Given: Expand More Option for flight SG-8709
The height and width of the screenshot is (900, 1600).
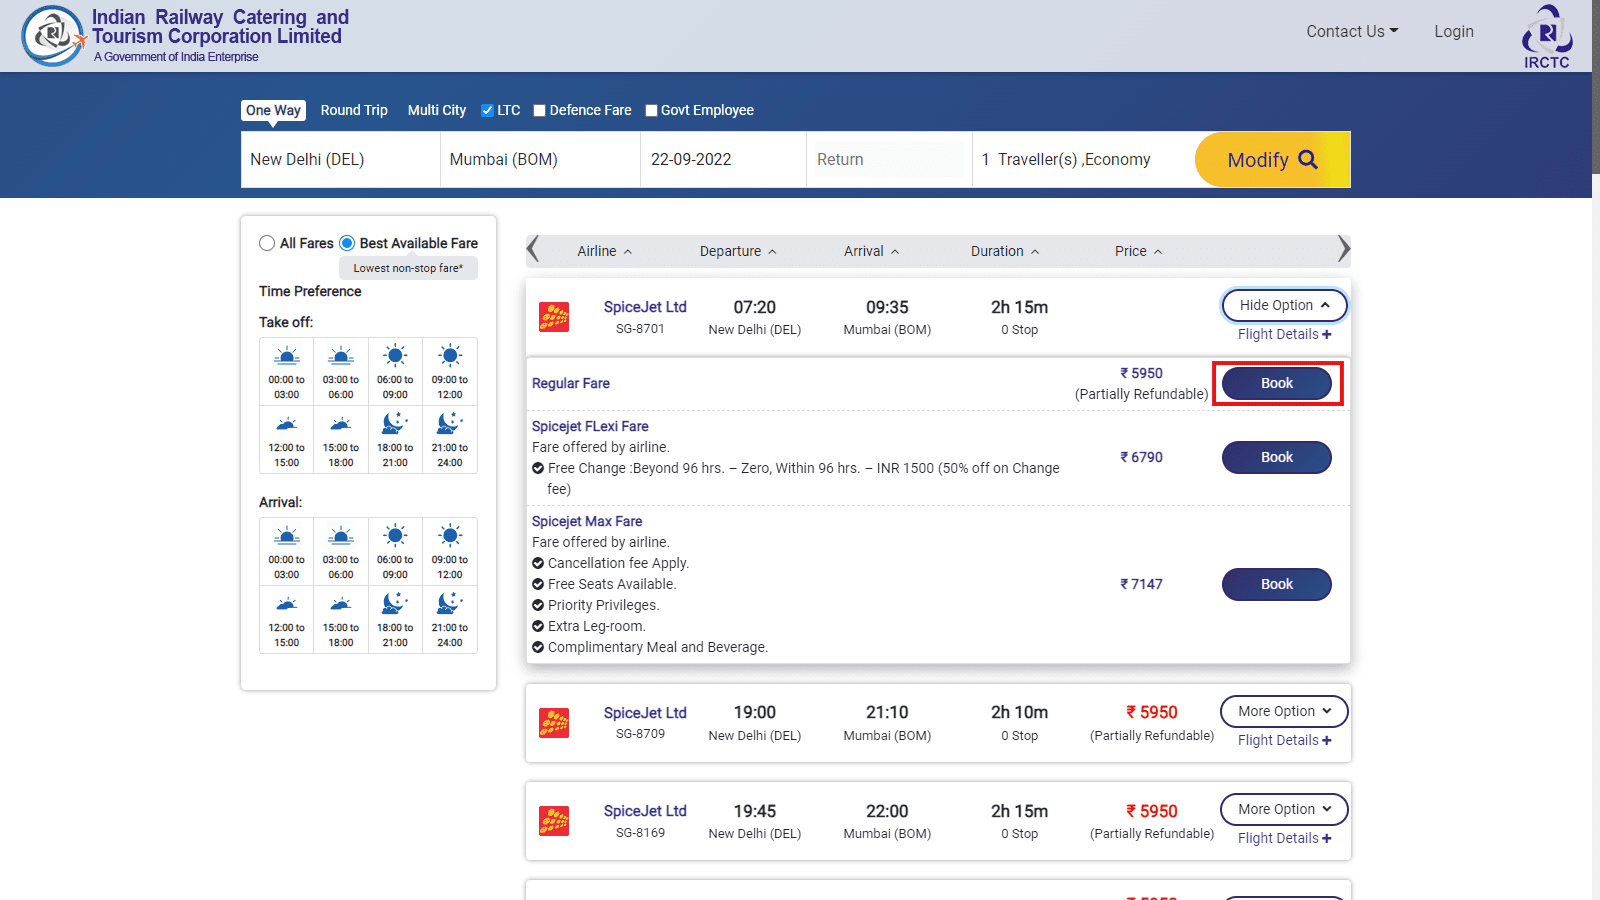Looking at the screenshot, I should [x=1284, y=711].
